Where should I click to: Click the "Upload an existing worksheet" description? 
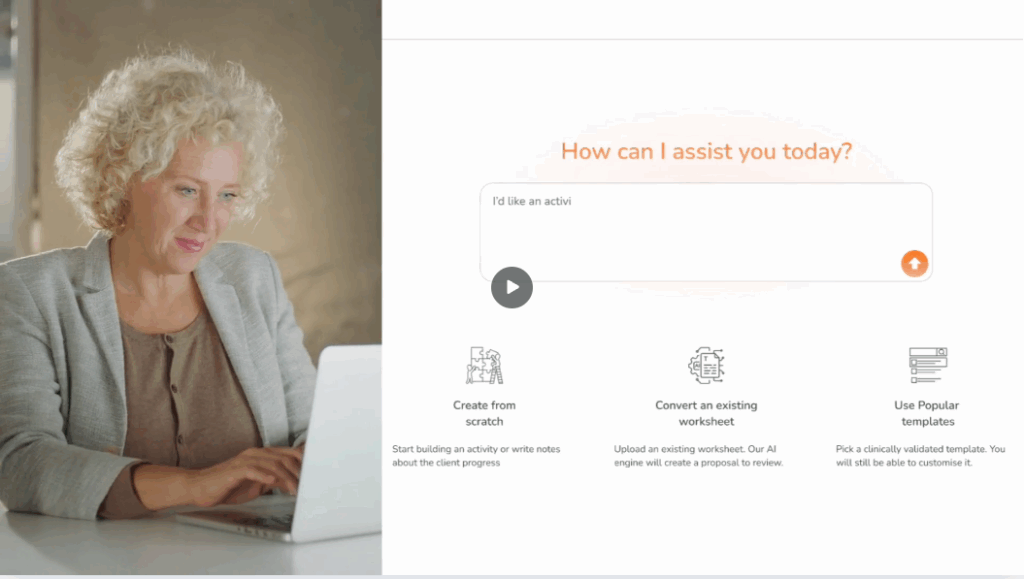[x=698, y=456]
